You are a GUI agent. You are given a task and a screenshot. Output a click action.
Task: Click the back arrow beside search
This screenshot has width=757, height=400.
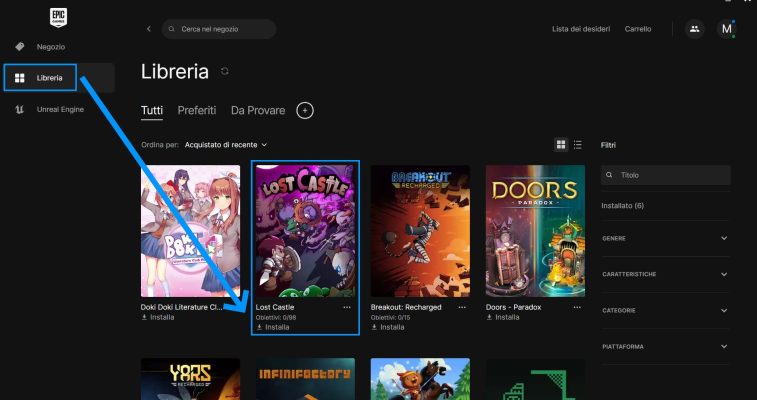point(149,29)
